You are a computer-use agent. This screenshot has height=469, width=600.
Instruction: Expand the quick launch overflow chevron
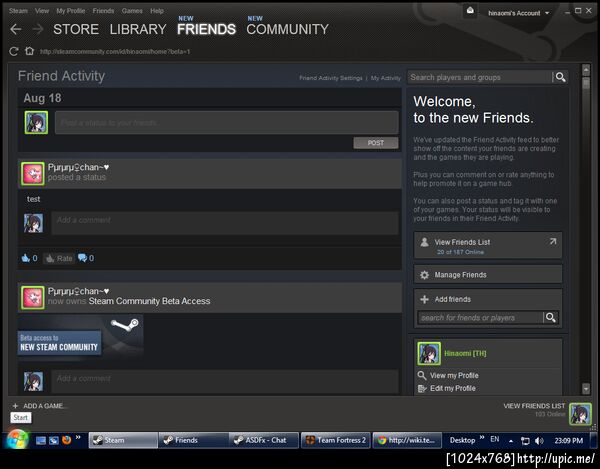coord(78,437)
